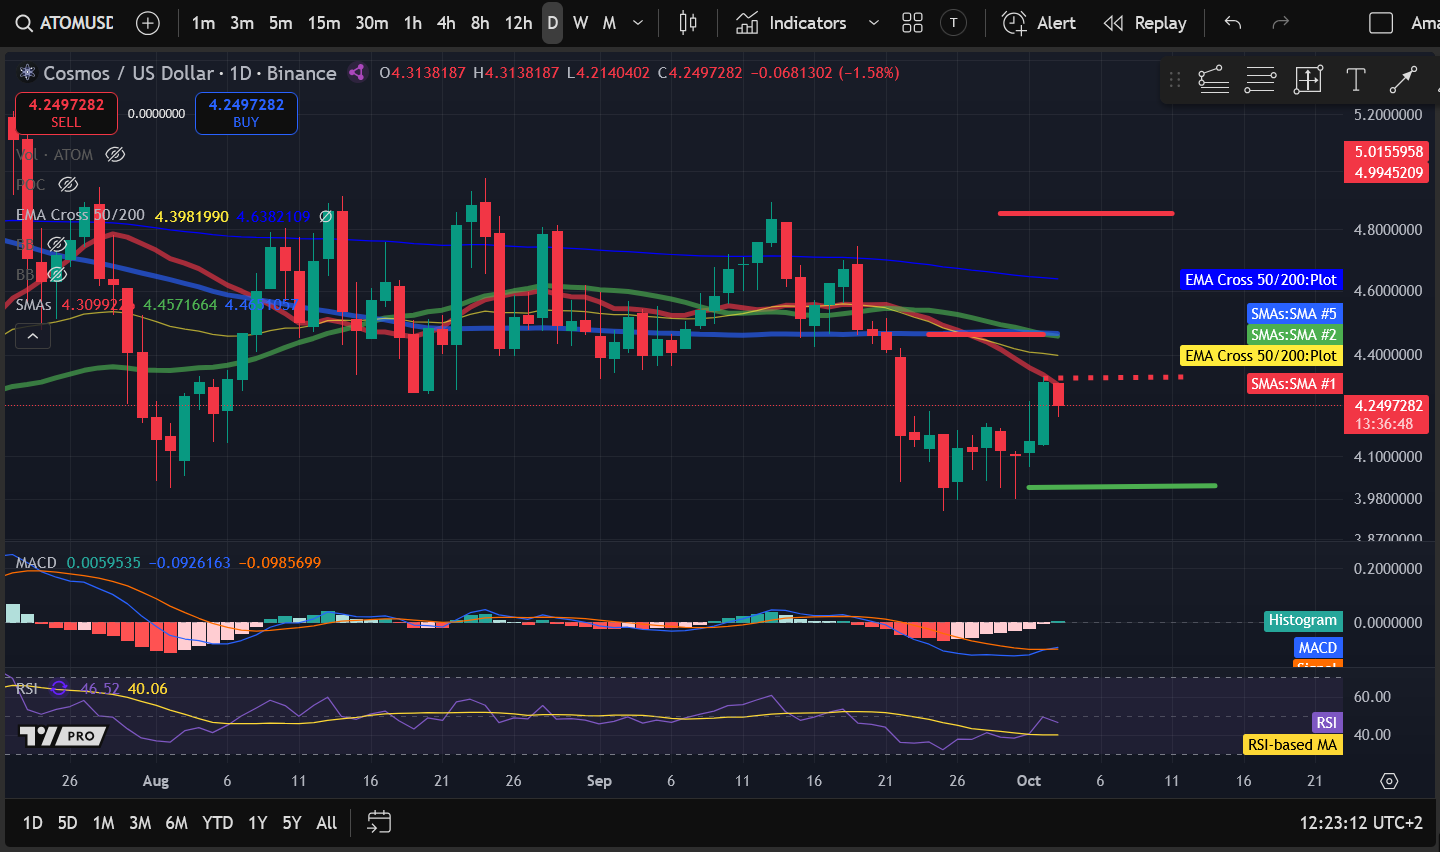Switch to the 4h timeframe
The width and height of the screenshot is (1440, 852).
pyautogui.click(x=446, y=23)
